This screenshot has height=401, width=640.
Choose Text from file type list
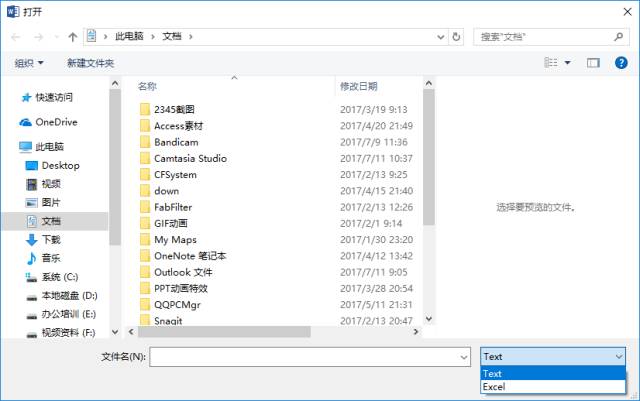click(553, 374)
